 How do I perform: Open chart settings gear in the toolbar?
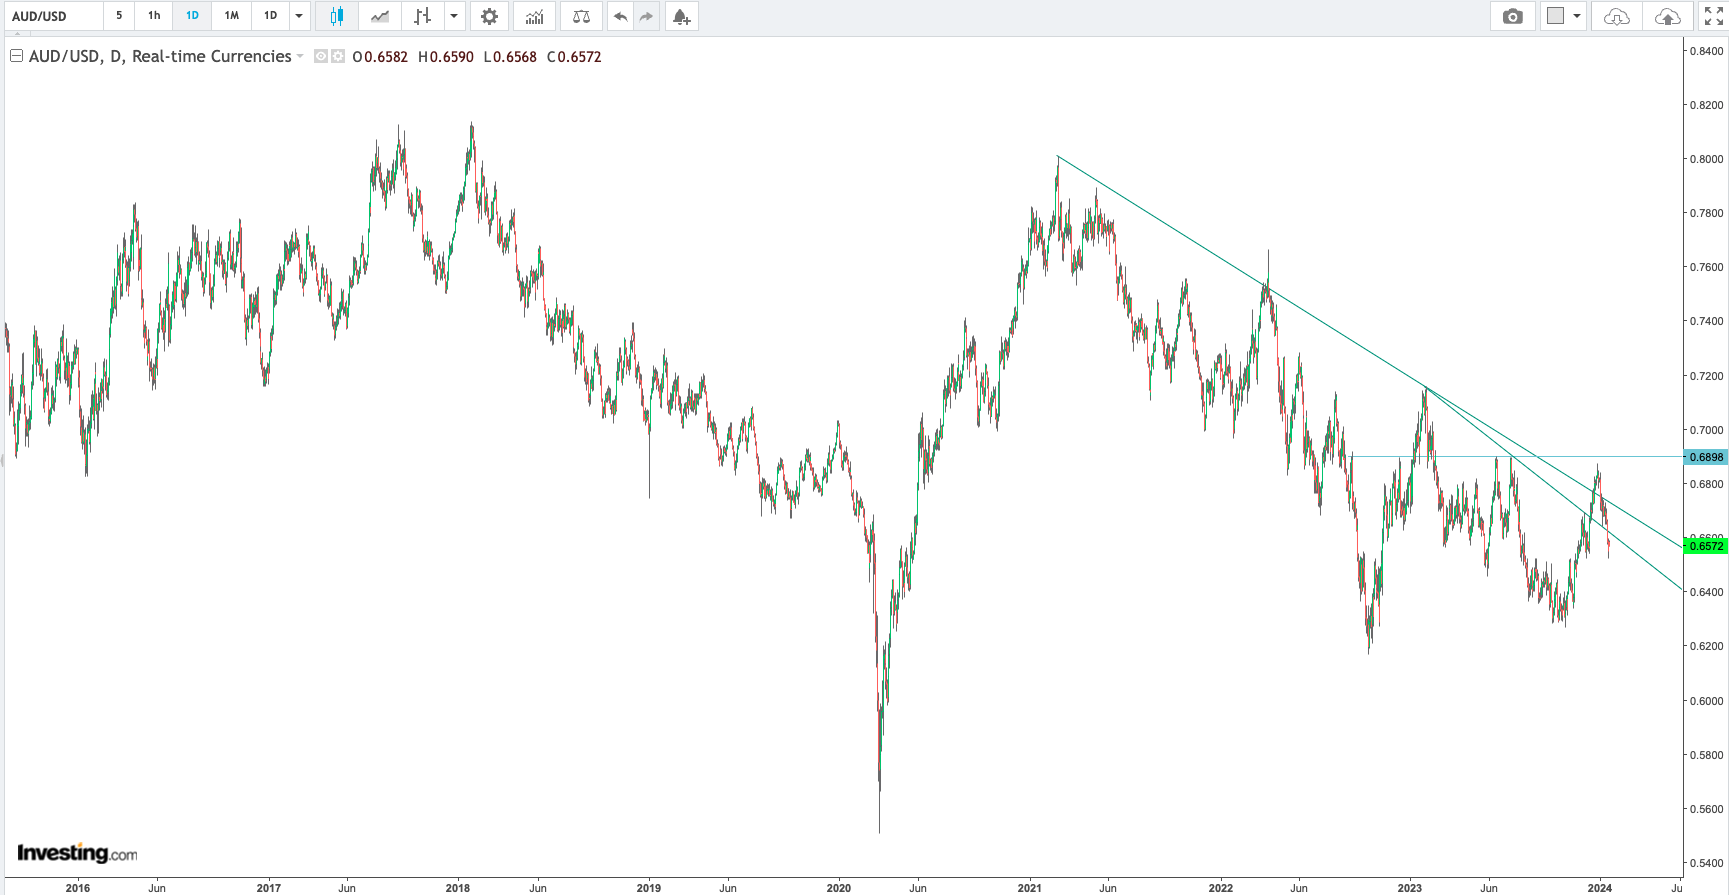point(489,16)
